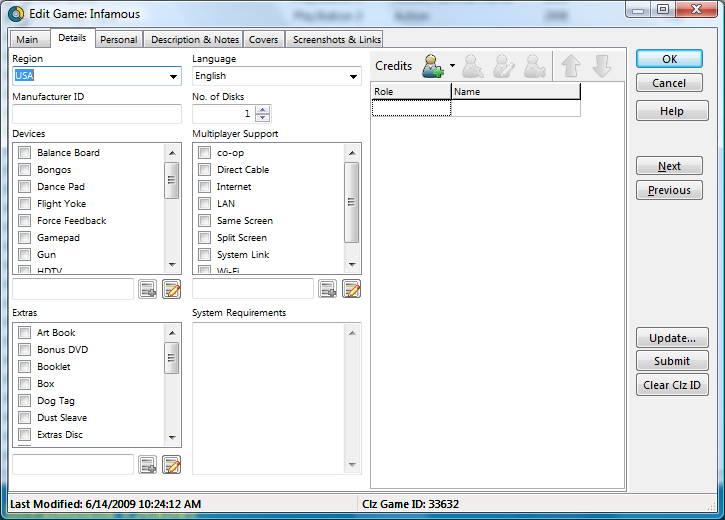This screenshot has width=725, height=520.
Task: Switch to the Covers tab
Action: coord(264,40)
